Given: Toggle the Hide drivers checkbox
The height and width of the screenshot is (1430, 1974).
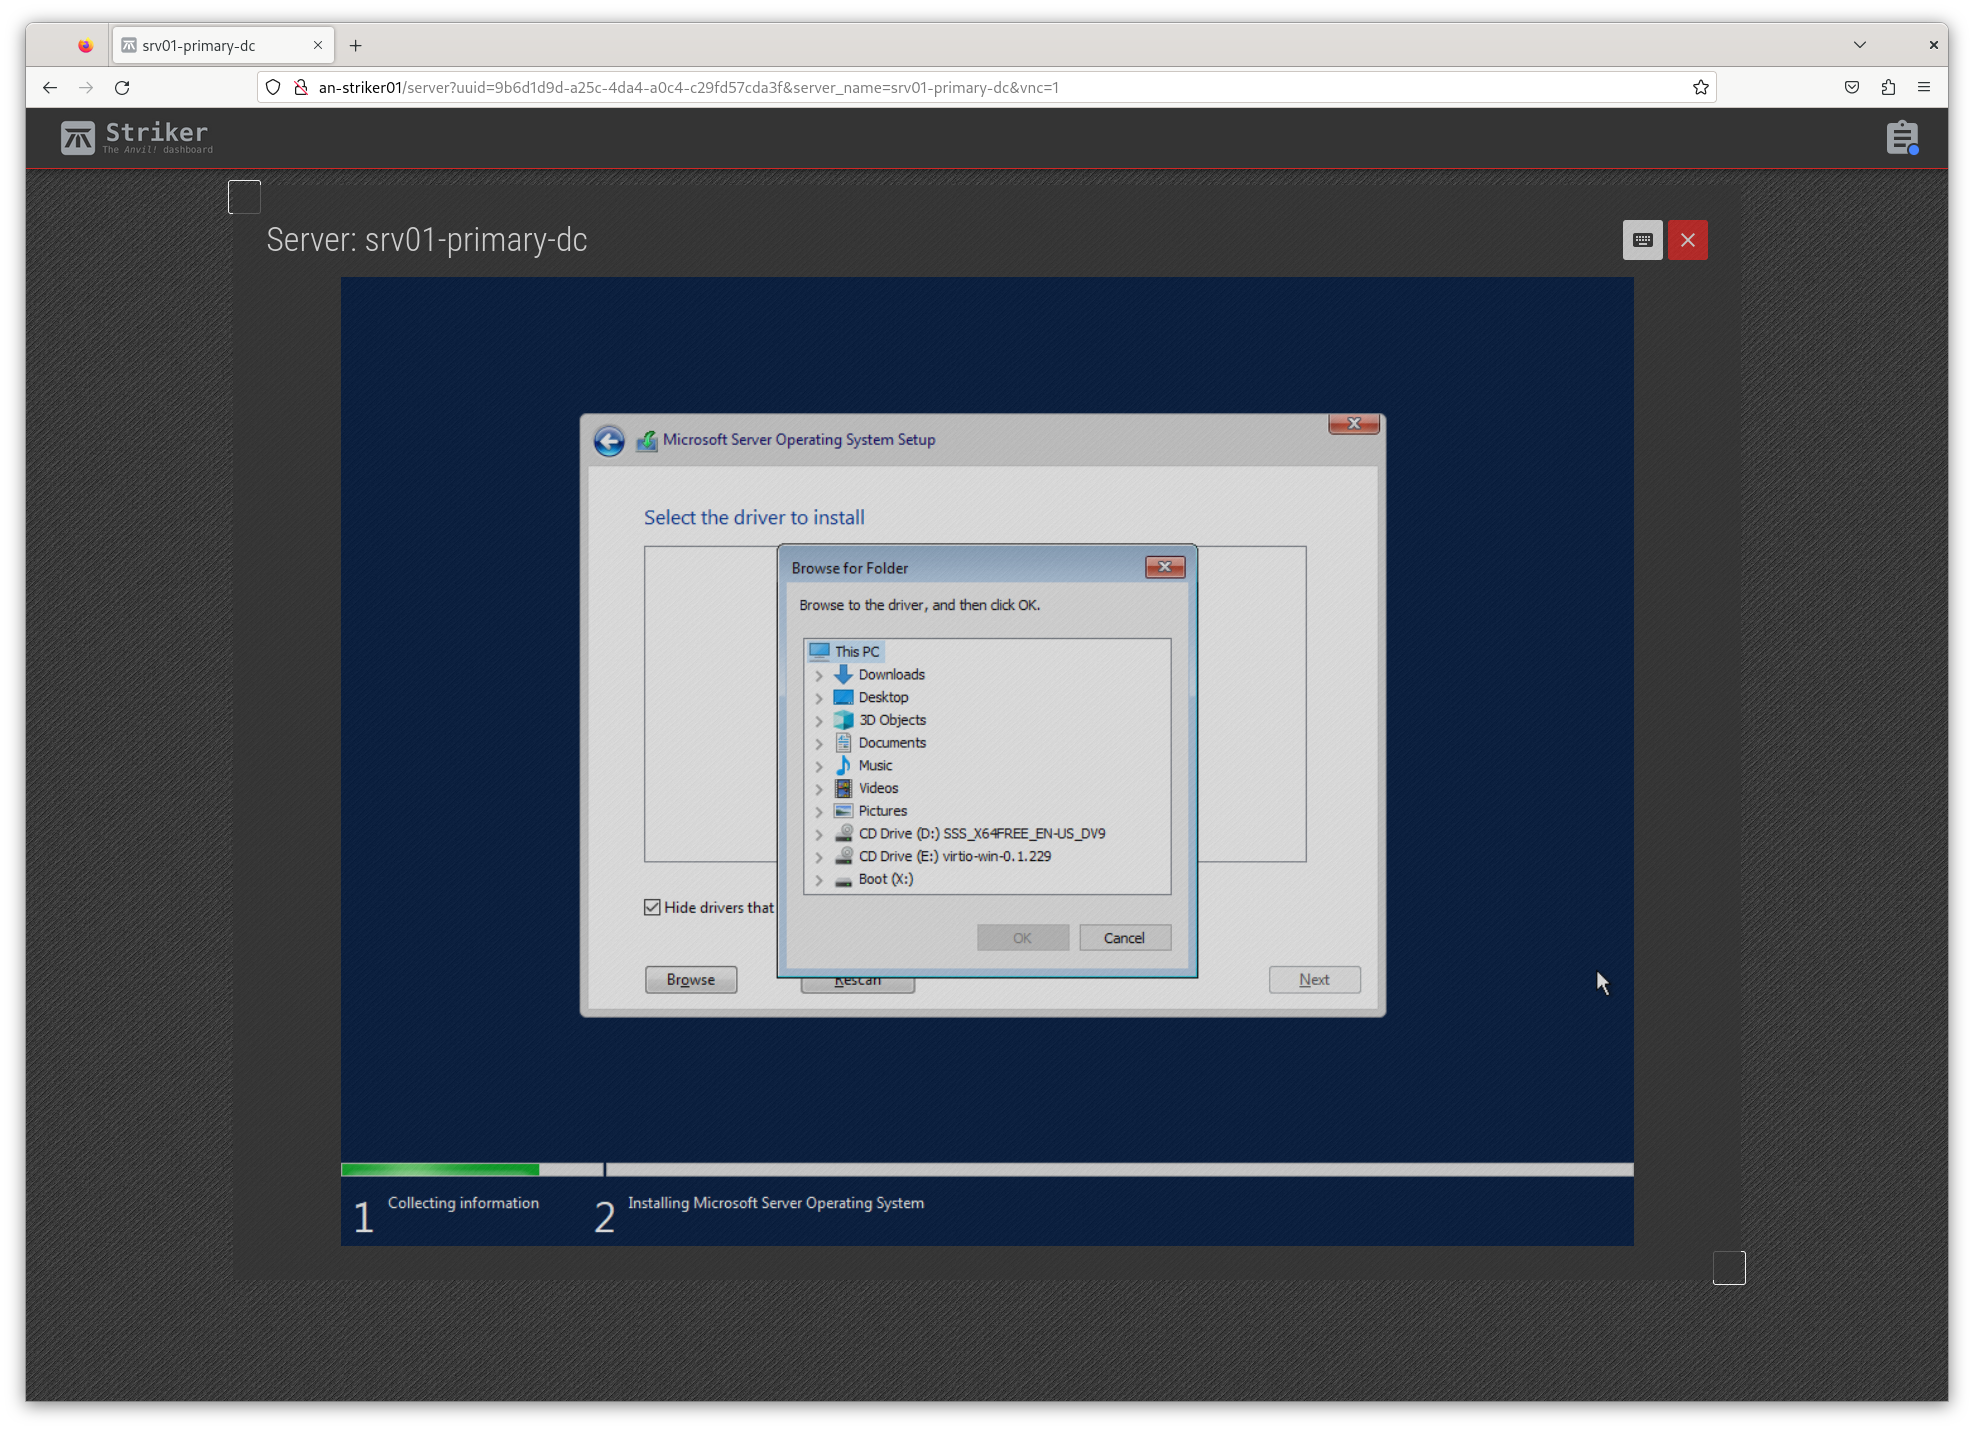Looking at the screenshot, I should [652, 907].
